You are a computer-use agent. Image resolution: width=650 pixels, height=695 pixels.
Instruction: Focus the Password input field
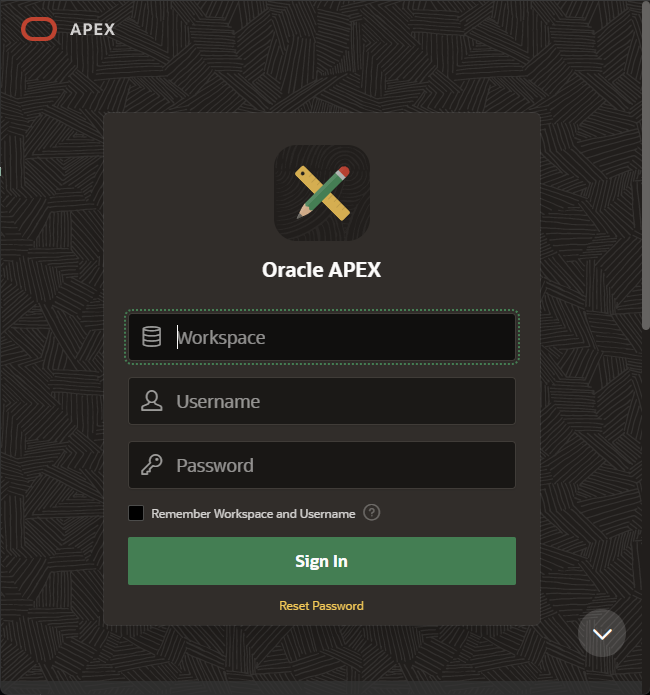pos(322,465)
